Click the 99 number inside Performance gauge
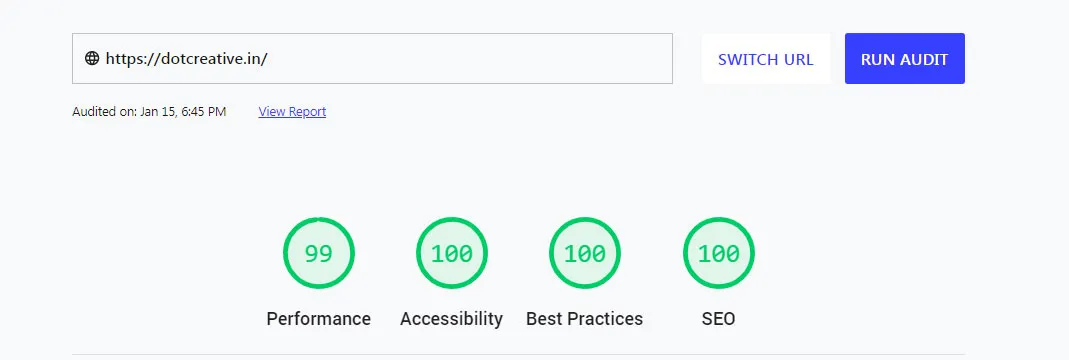This screenshot has height=360, width=1069. (x=318, y=254)
